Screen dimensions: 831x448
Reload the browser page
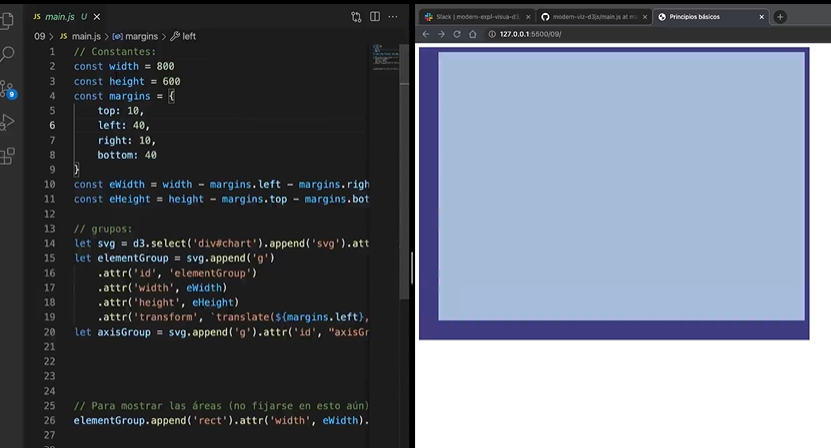click(x=457, y=34)
